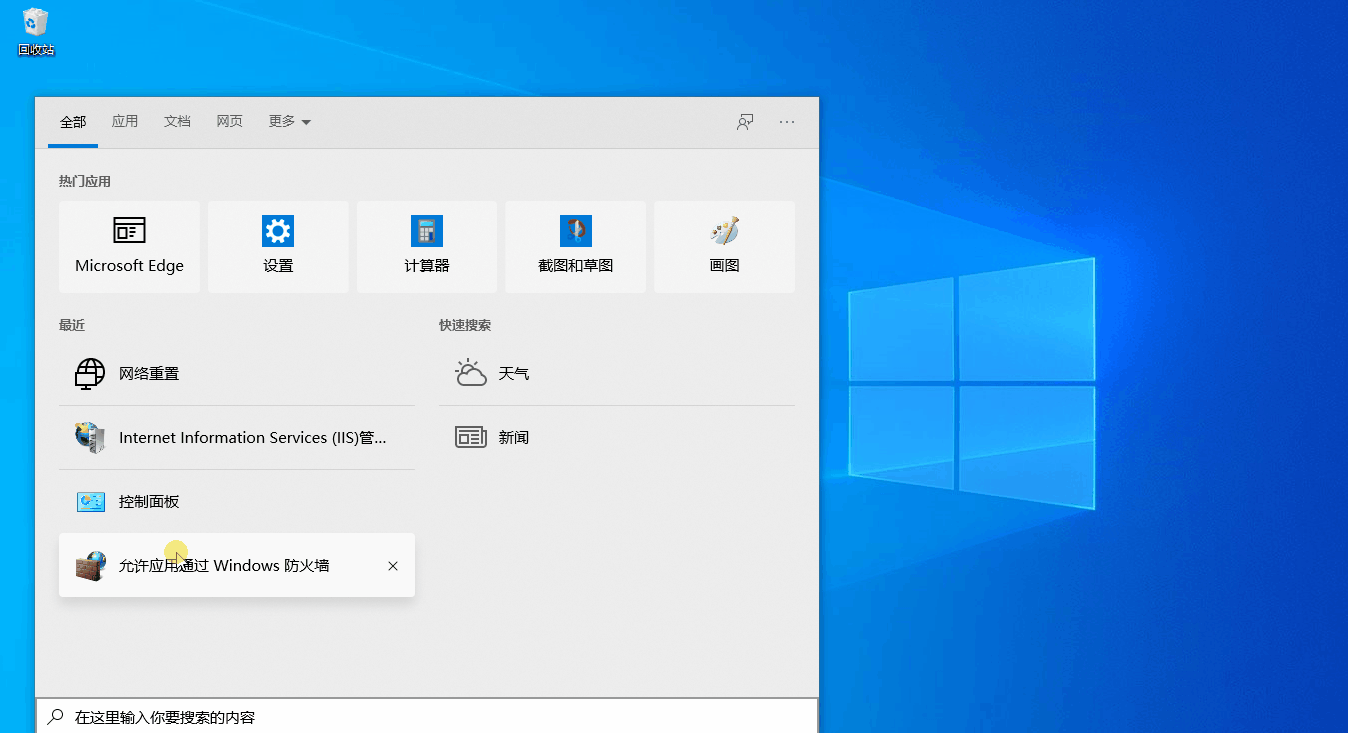Open recent item 网络重置
Viewport: 1348px width, 733px height.
(237, 374)
